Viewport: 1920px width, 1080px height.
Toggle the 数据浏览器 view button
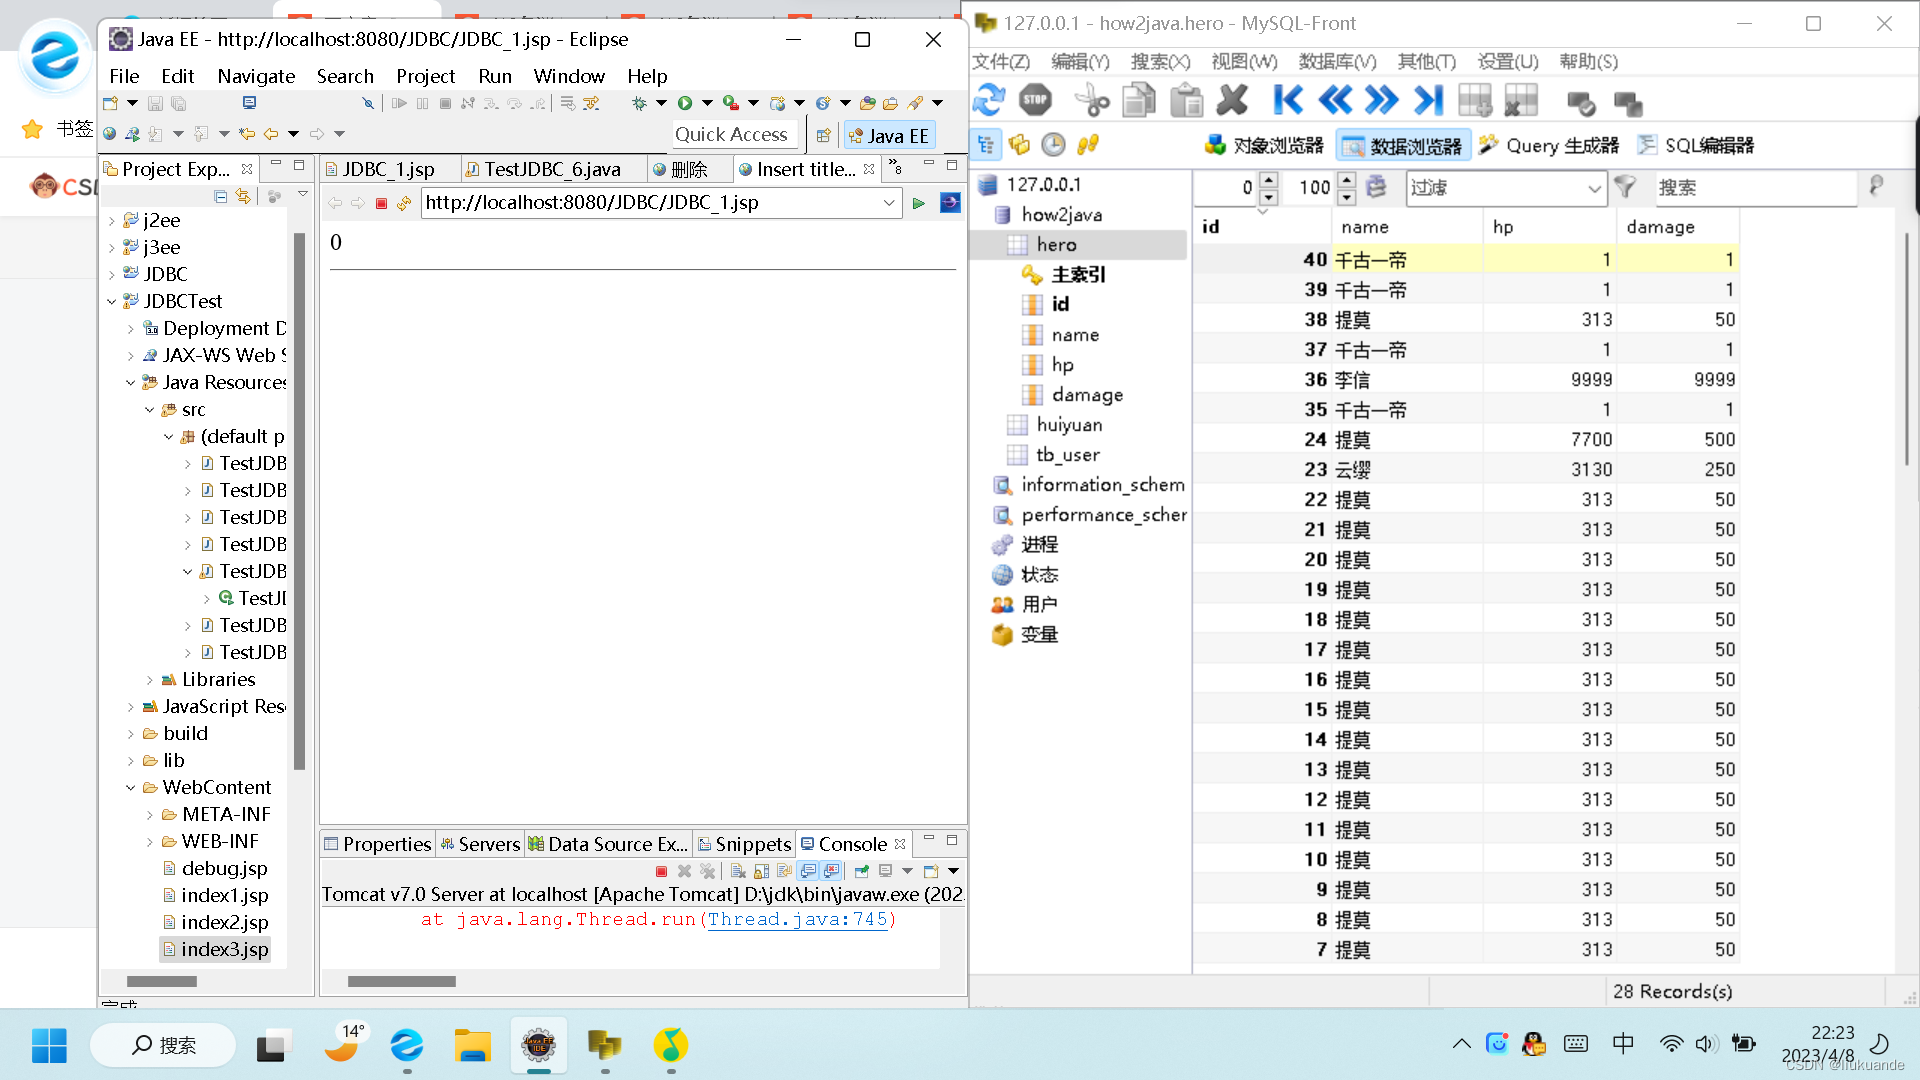click(x=1400, y=145)
